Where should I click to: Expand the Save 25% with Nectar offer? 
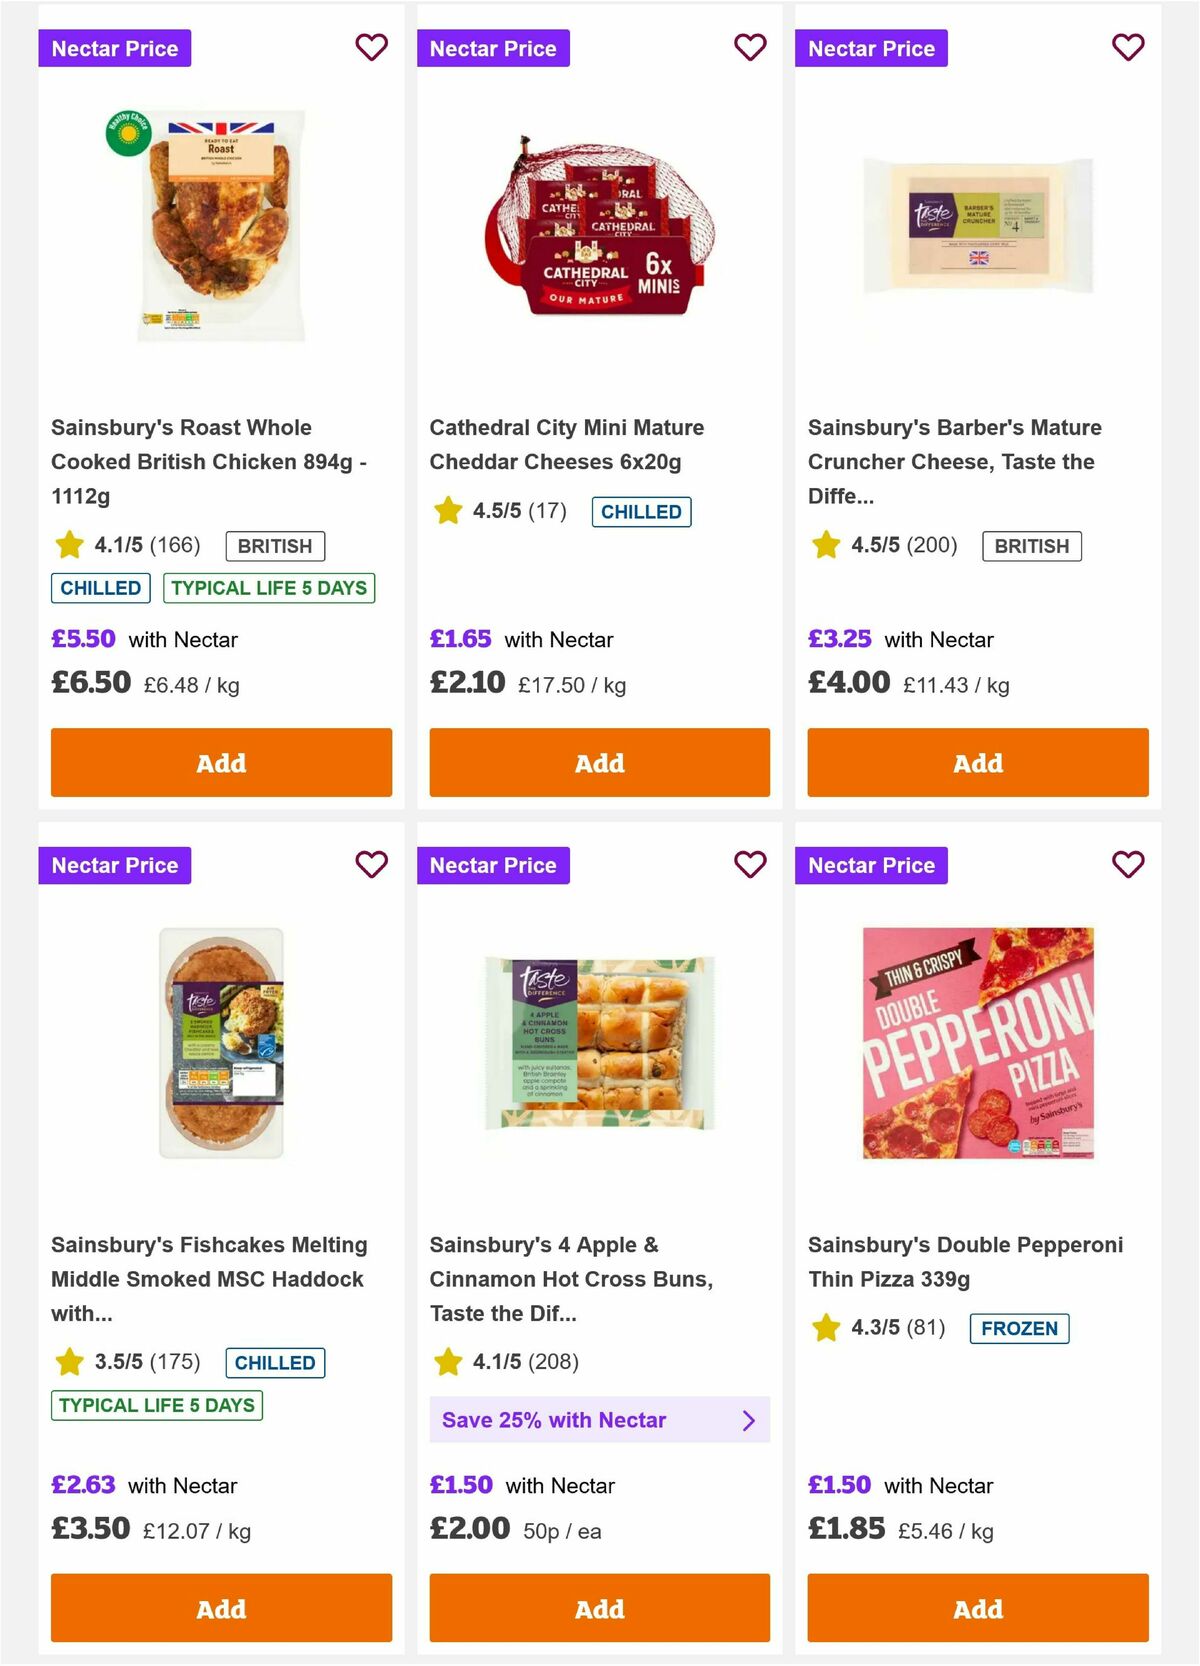coord(598,1419)
